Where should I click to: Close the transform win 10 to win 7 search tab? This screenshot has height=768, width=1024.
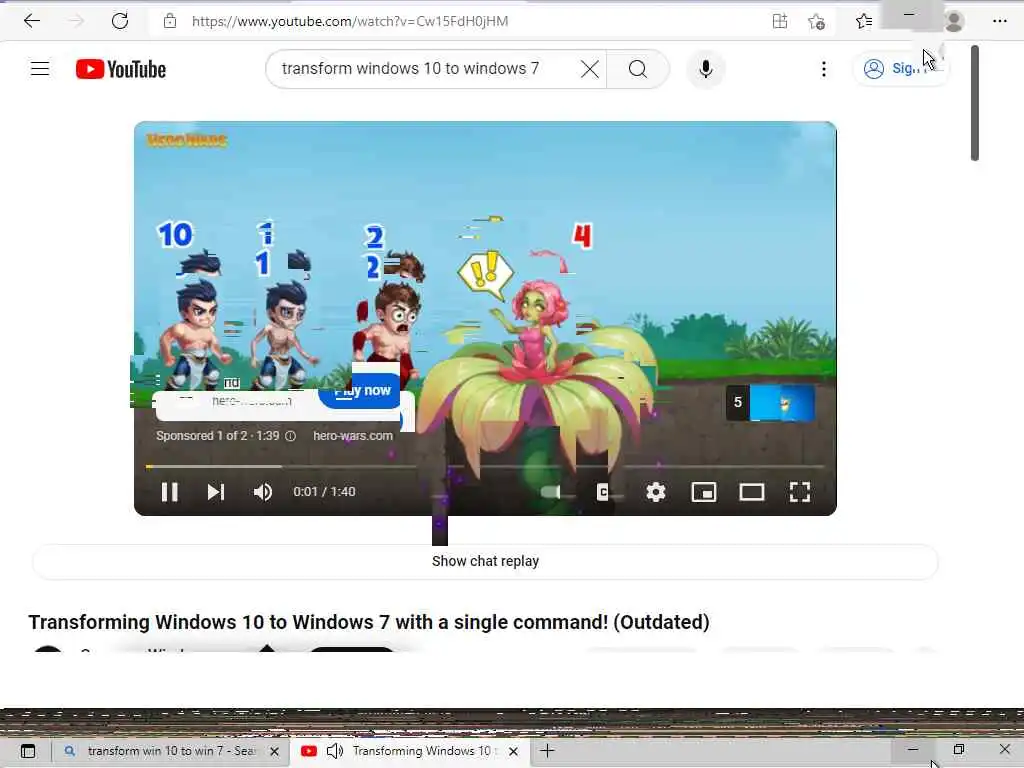click(x=274, y=752)
